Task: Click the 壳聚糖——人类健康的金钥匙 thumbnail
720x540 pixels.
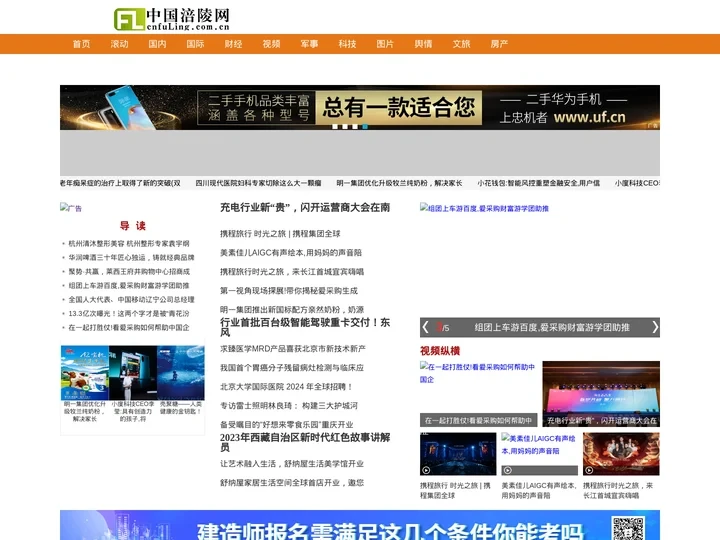Action: coord(180,373)
